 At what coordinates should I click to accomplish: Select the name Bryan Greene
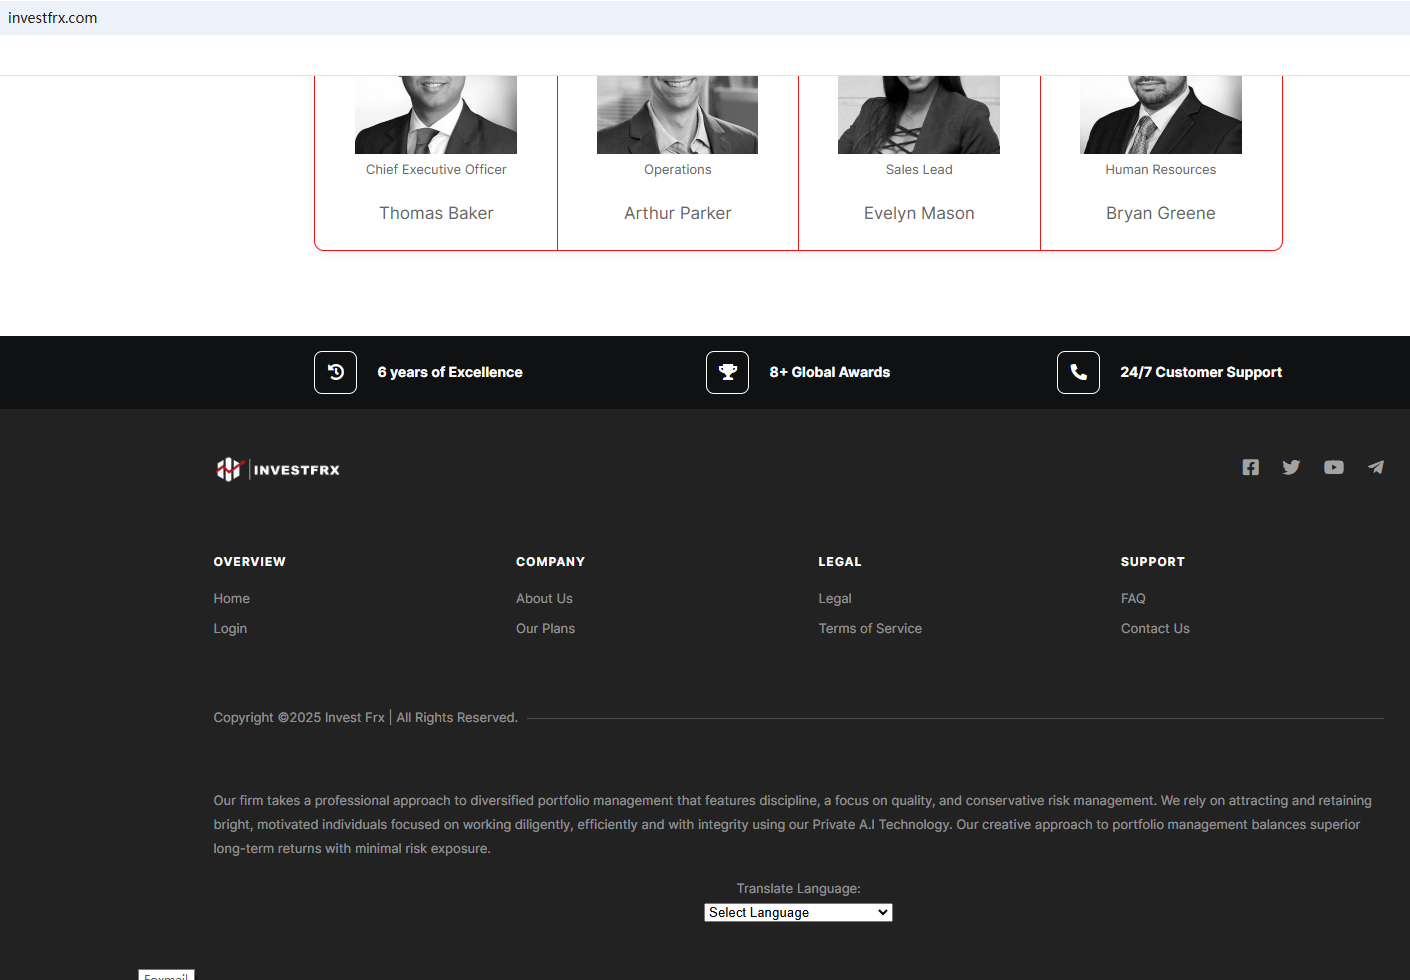click(1161, 213)
